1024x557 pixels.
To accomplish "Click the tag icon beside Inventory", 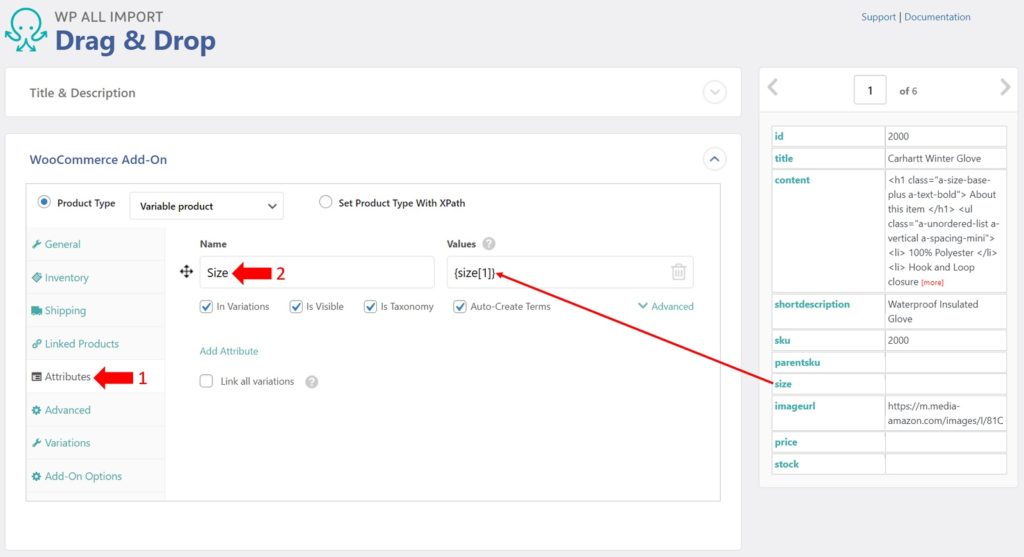I will (x=37, y=278).
